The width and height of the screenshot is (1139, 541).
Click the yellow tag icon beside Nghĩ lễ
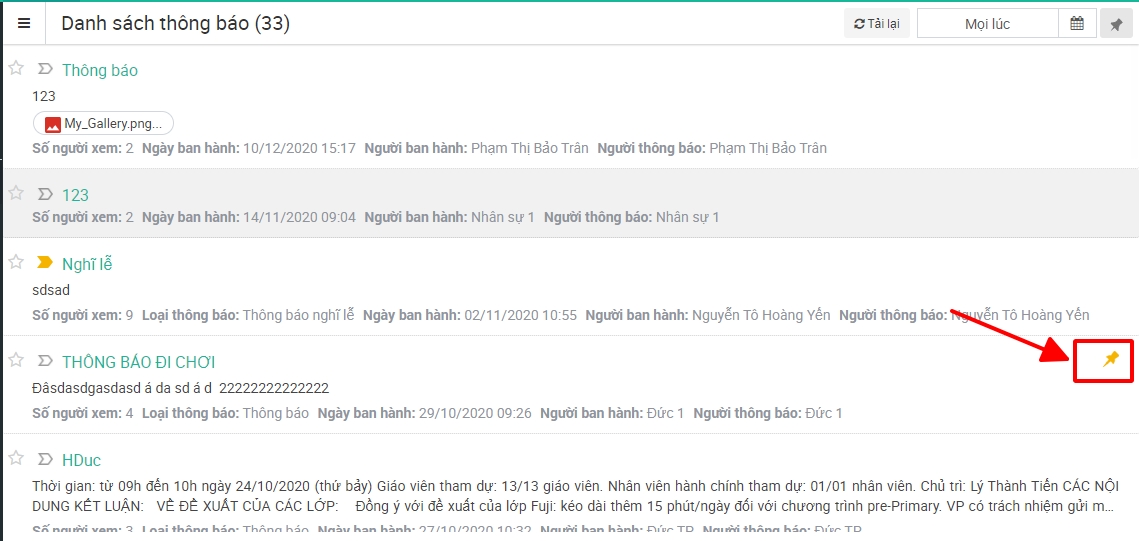45,263
